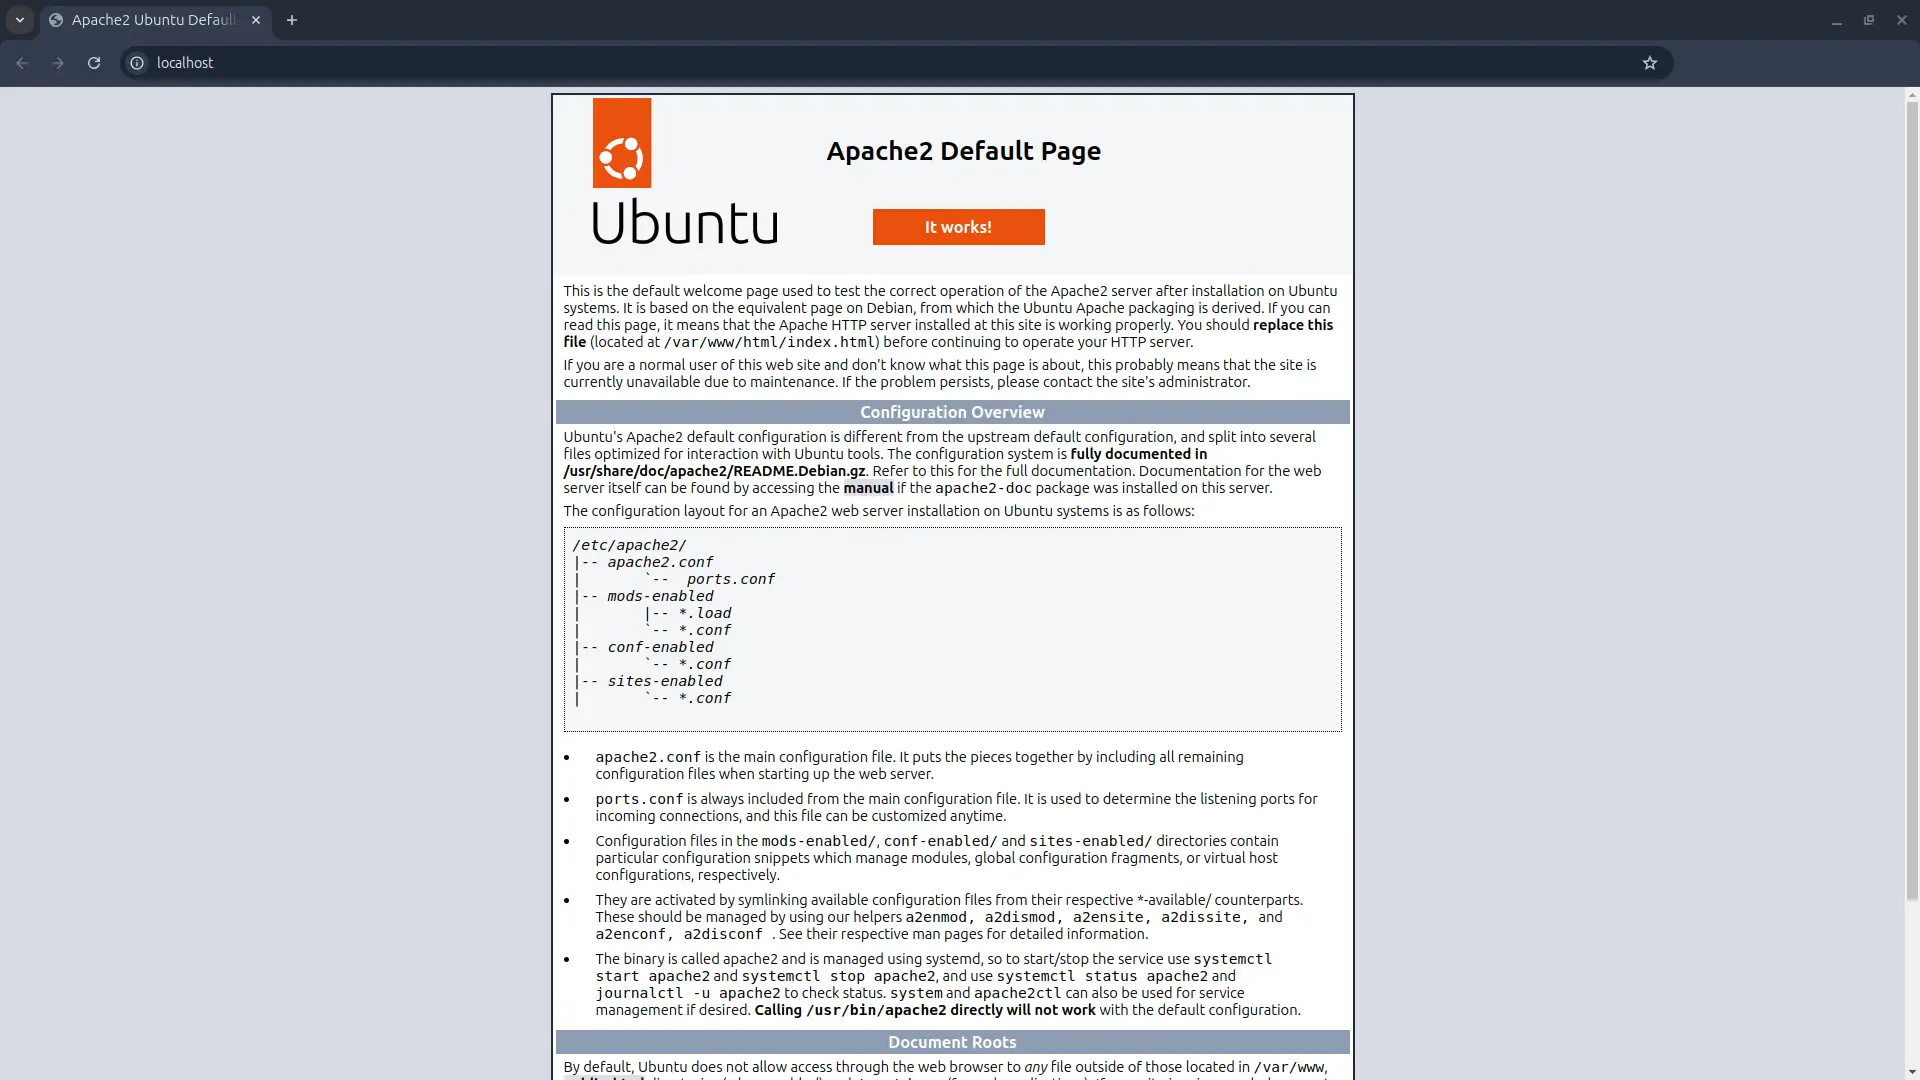Screen dimensions: 1920x1080
Task: Click the back navigation arrow
Action: click(22, 63)
